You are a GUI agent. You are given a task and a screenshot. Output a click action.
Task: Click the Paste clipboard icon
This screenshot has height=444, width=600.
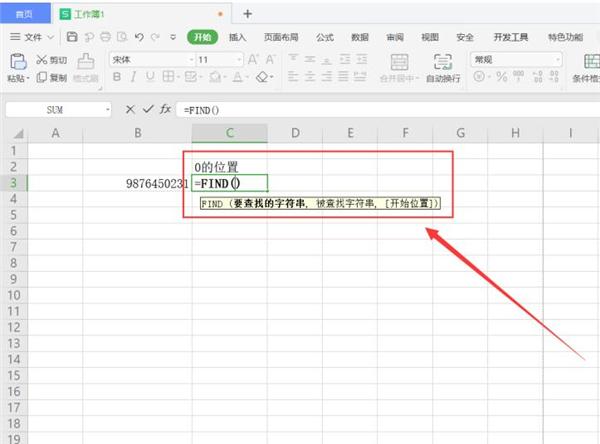pos(17,62)
